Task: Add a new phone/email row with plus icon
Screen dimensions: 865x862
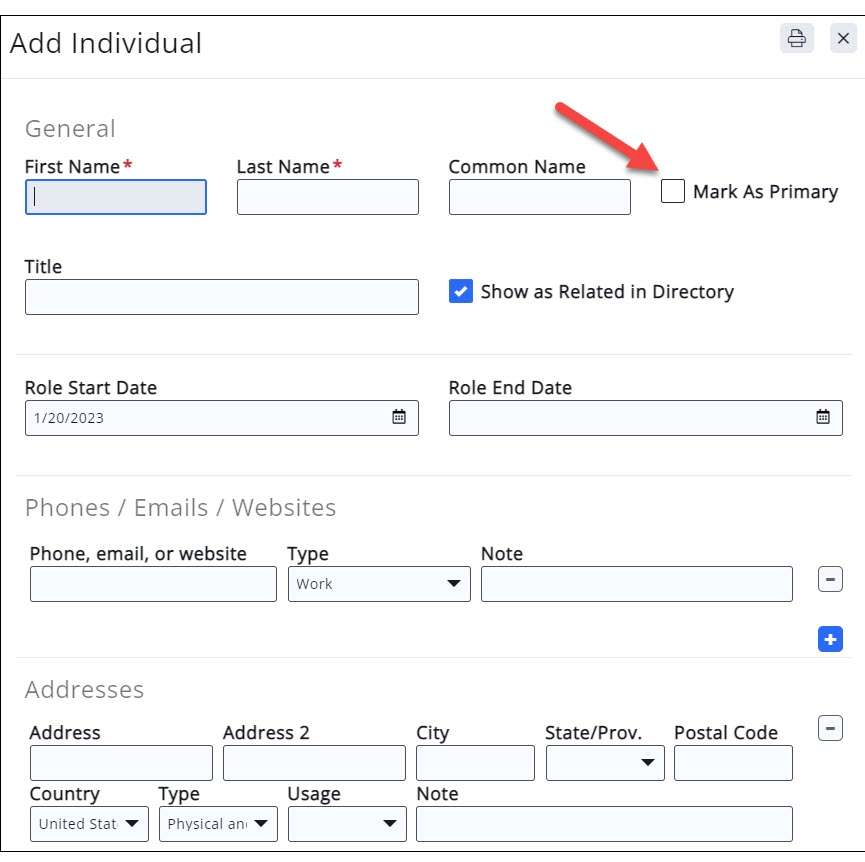Action: click(830, 640)
